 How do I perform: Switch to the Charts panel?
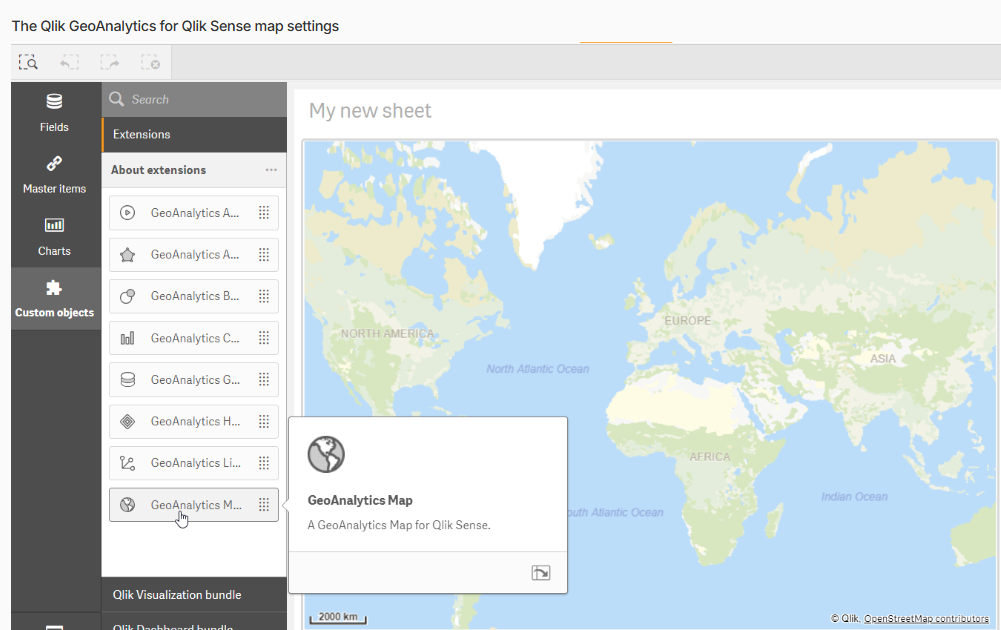(55, 236)
